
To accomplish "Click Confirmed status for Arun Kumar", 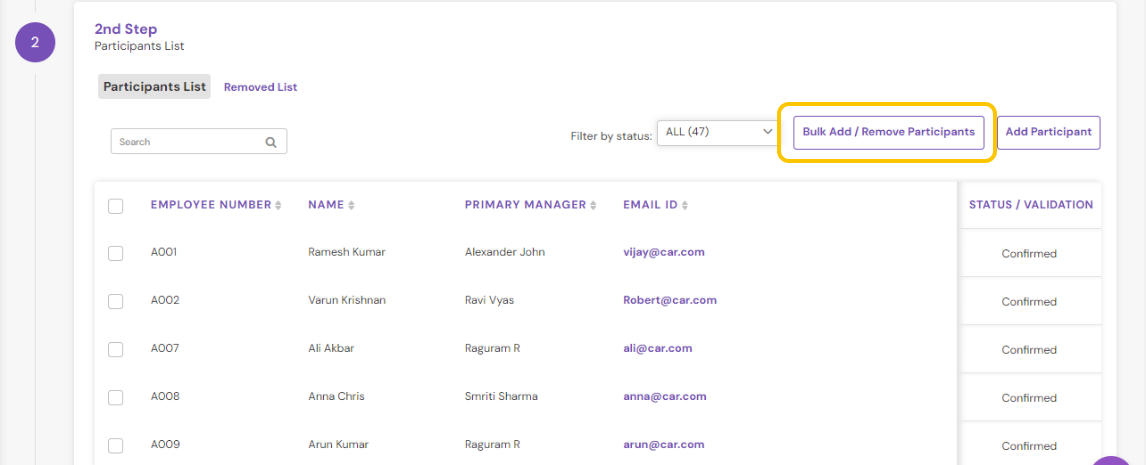I will click(x=1029, y=446).
